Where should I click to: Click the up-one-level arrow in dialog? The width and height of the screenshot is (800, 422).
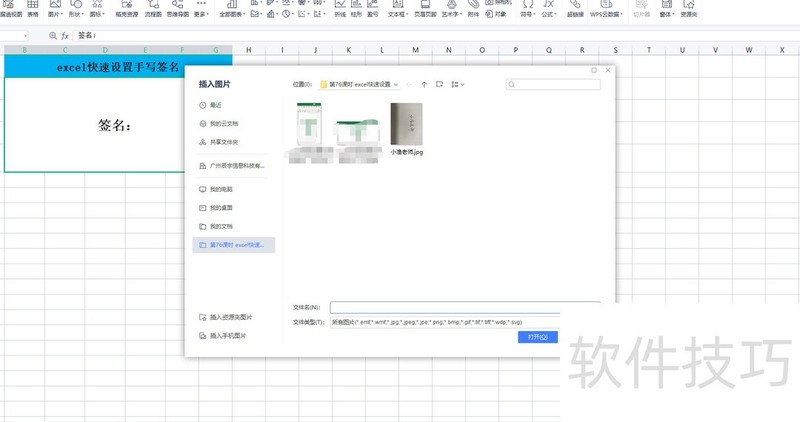(424, 85)
